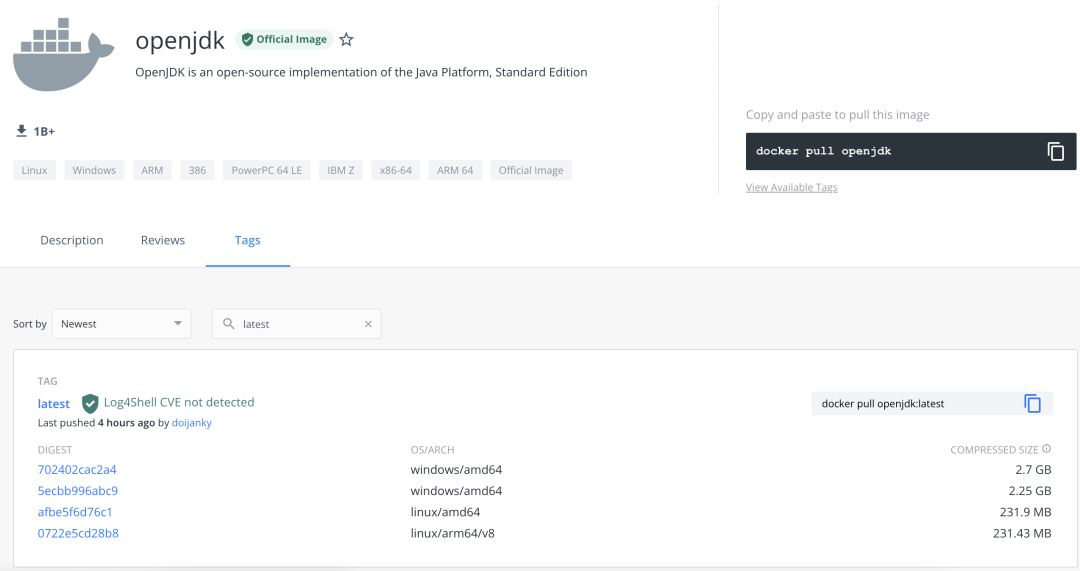1080x571 pixels.
Task: Select the Tags tab
Action: pos(247,240)
